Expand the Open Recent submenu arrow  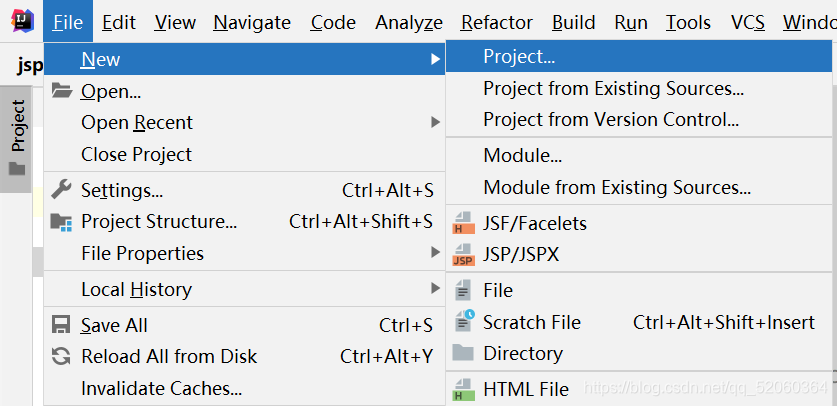pyautogui.click(x=436, y=122)
